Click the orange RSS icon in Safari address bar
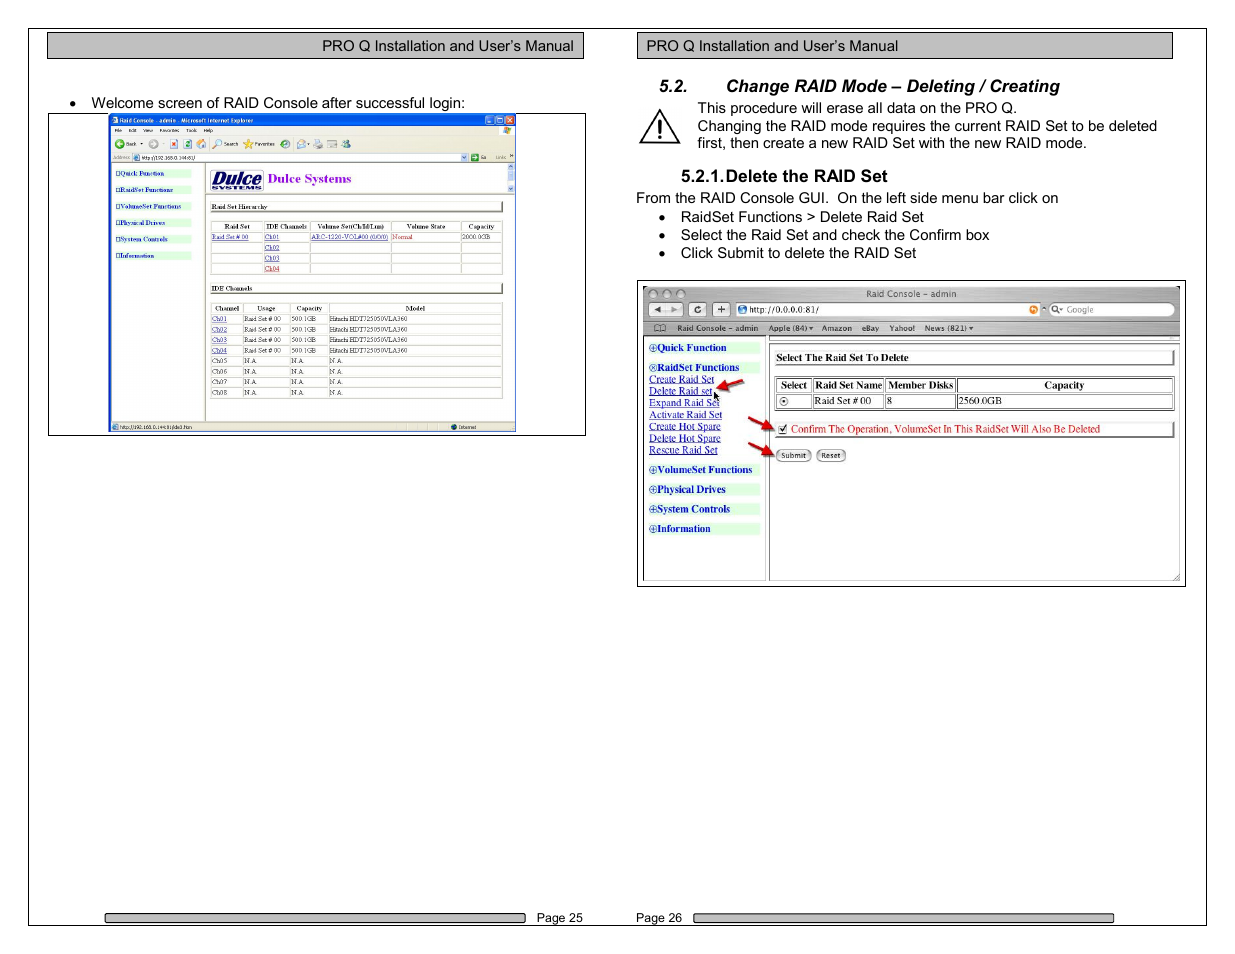1235x954 pixels. tap(1033, 310)
